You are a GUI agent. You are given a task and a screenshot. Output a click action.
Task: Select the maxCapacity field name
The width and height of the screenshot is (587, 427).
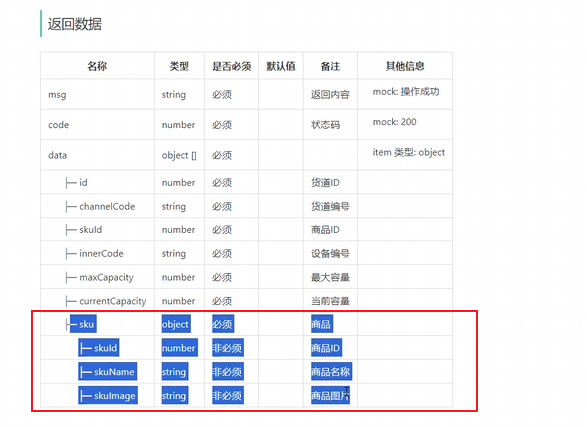[x=106, y=277]
